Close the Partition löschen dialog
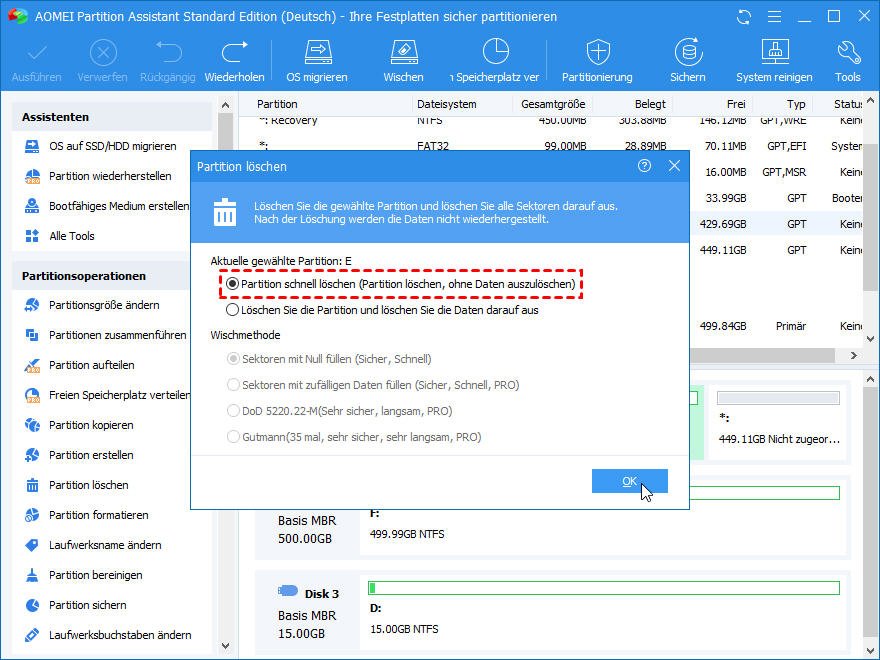 pos(674,166)
